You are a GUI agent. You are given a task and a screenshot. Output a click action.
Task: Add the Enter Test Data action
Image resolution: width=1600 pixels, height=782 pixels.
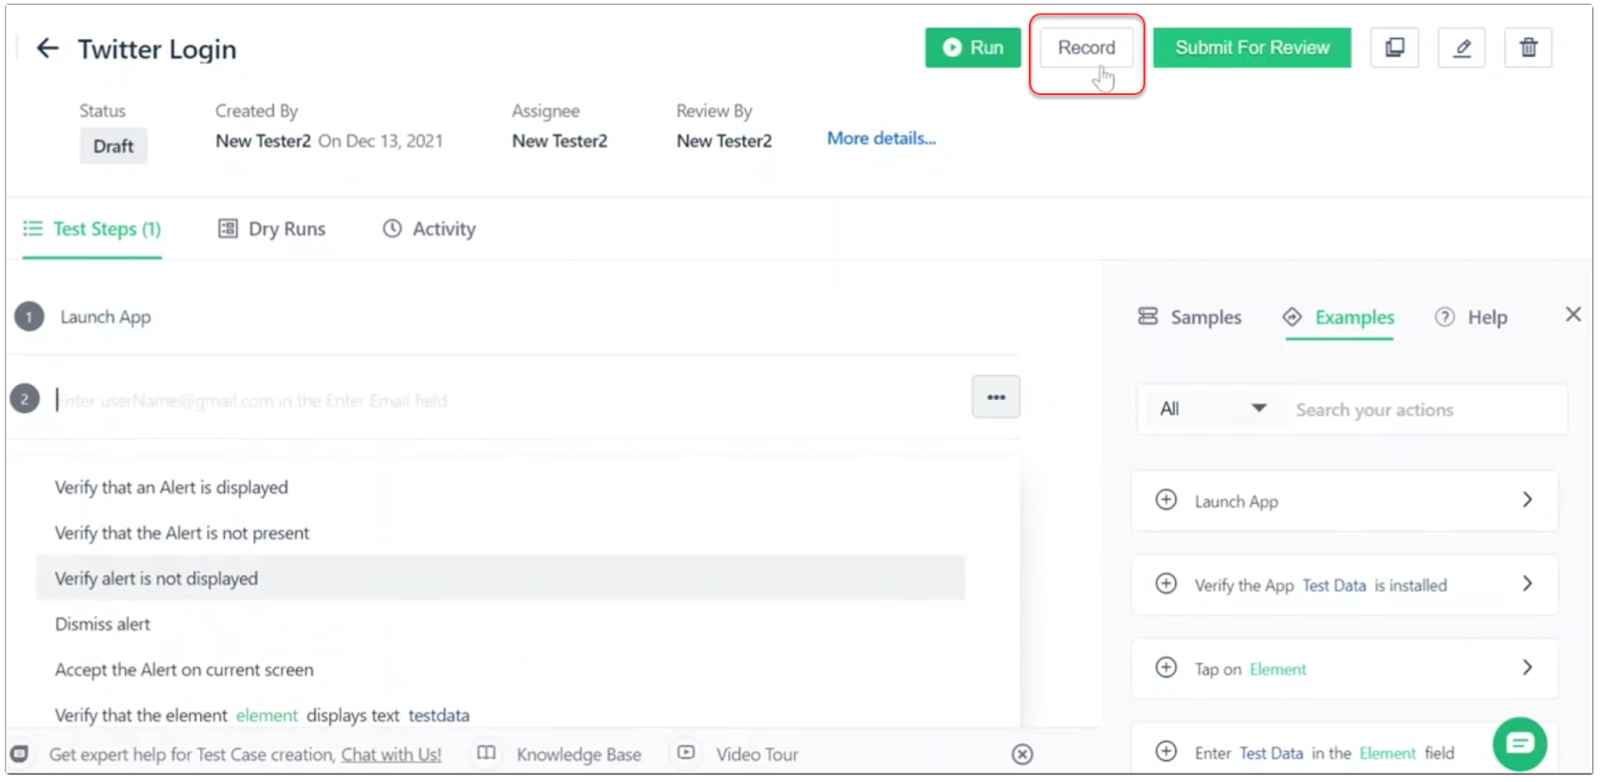[1166, 751]
